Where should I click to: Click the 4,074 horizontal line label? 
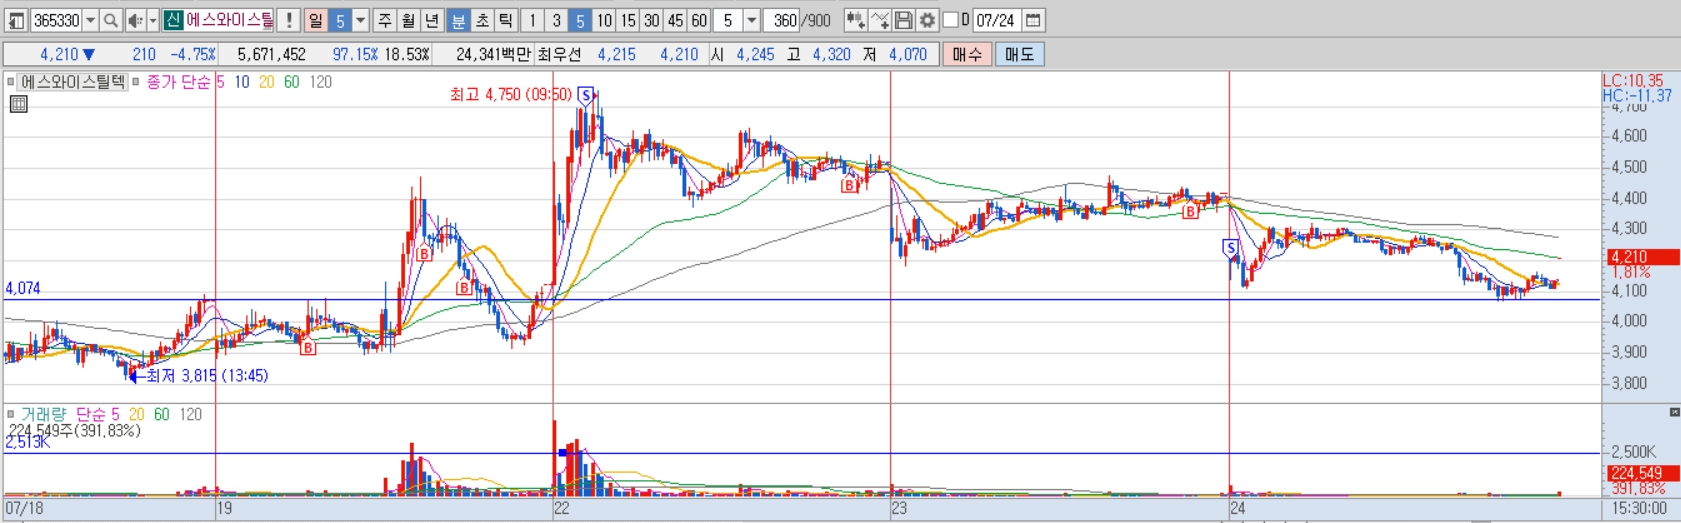tap(23, 289)
